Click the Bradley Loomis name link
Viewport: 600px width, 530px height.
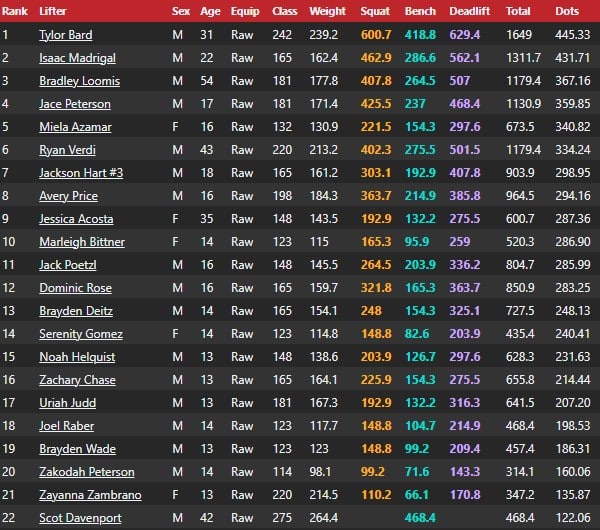(x=80, y=81)
